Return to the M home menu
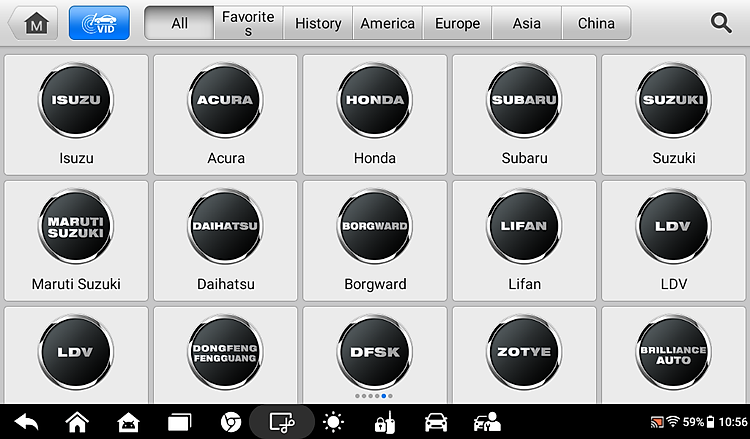Screen dimensions: 750x439 pos(33,23)
